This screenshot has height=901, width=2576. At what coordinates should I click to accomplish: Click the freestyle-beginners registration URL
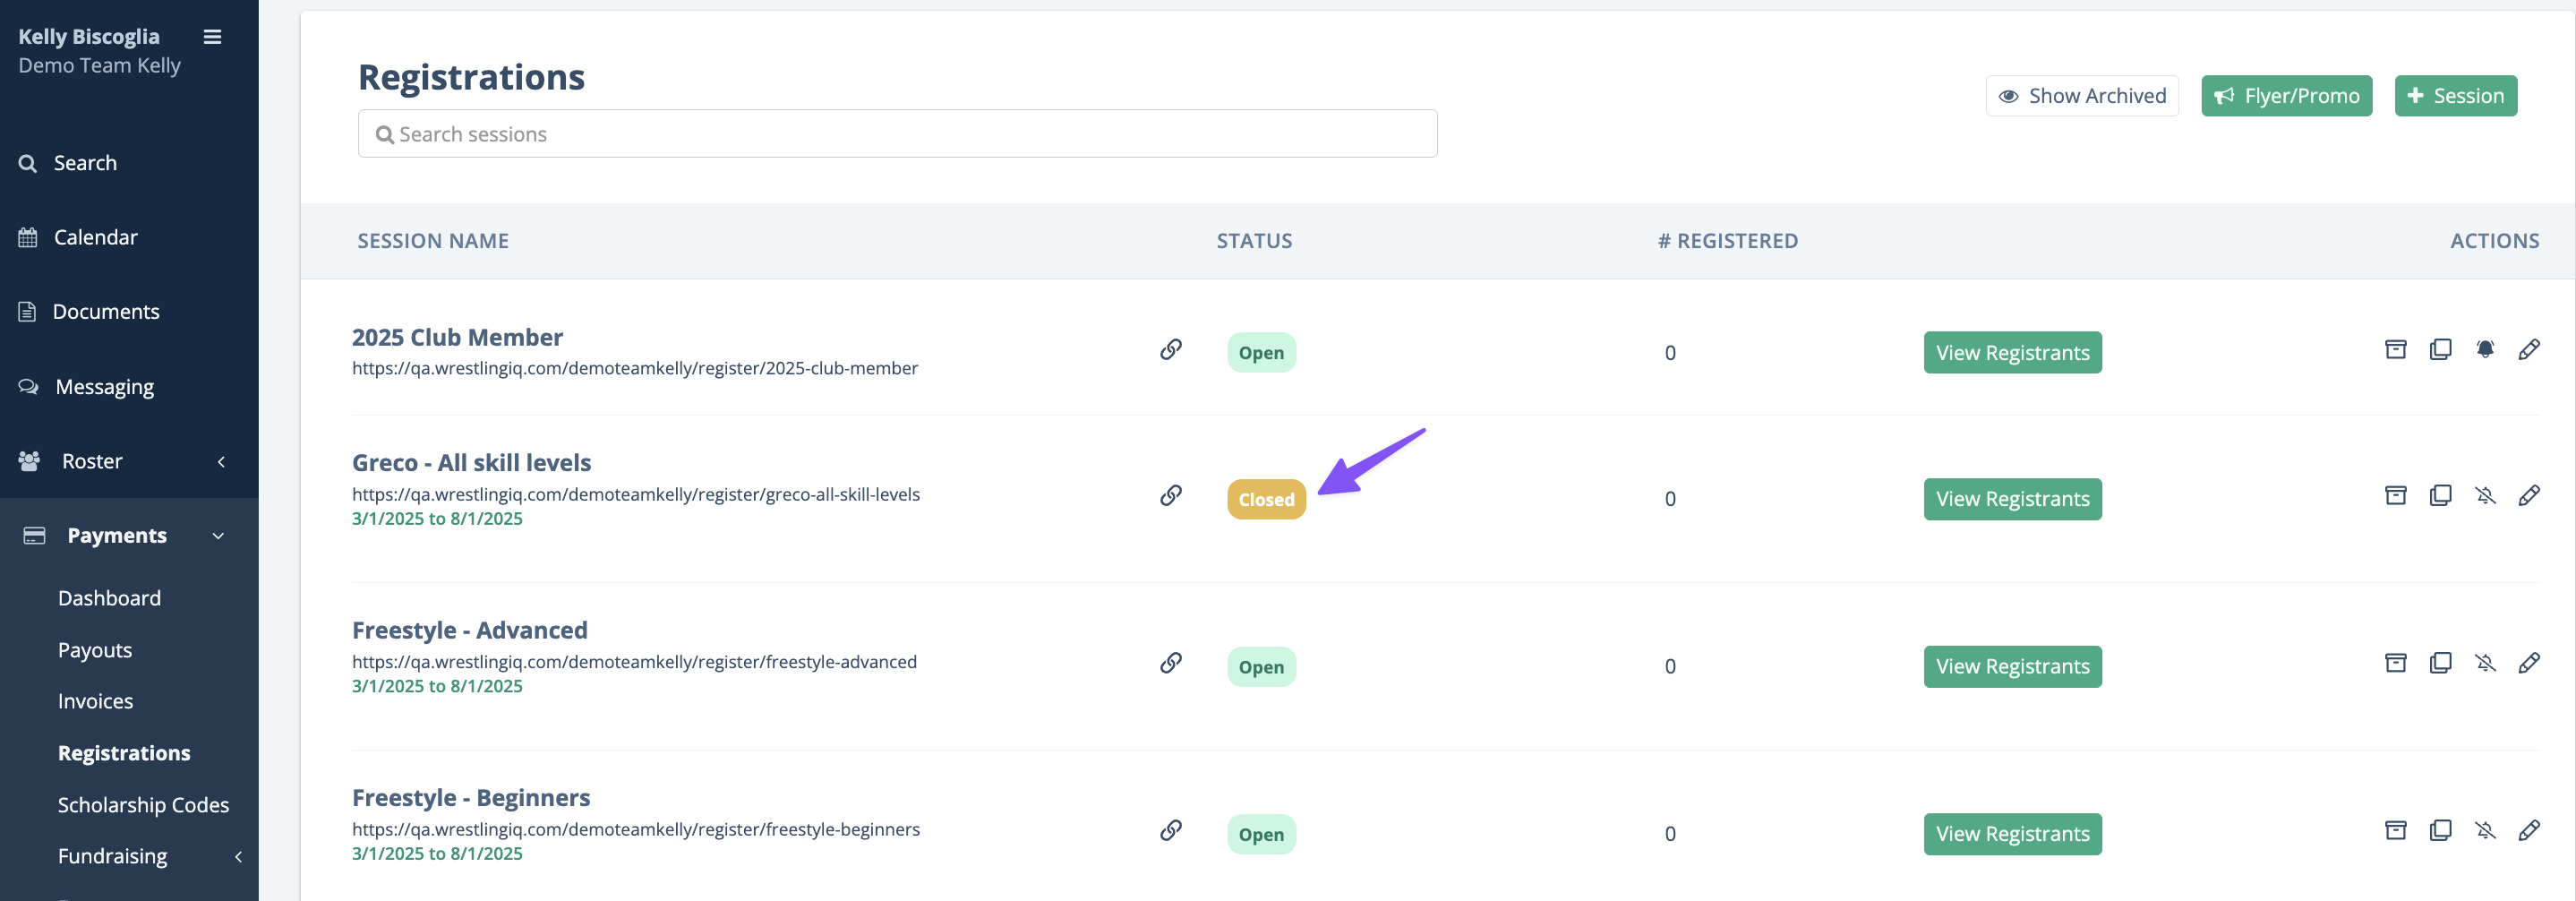[635, 829]
